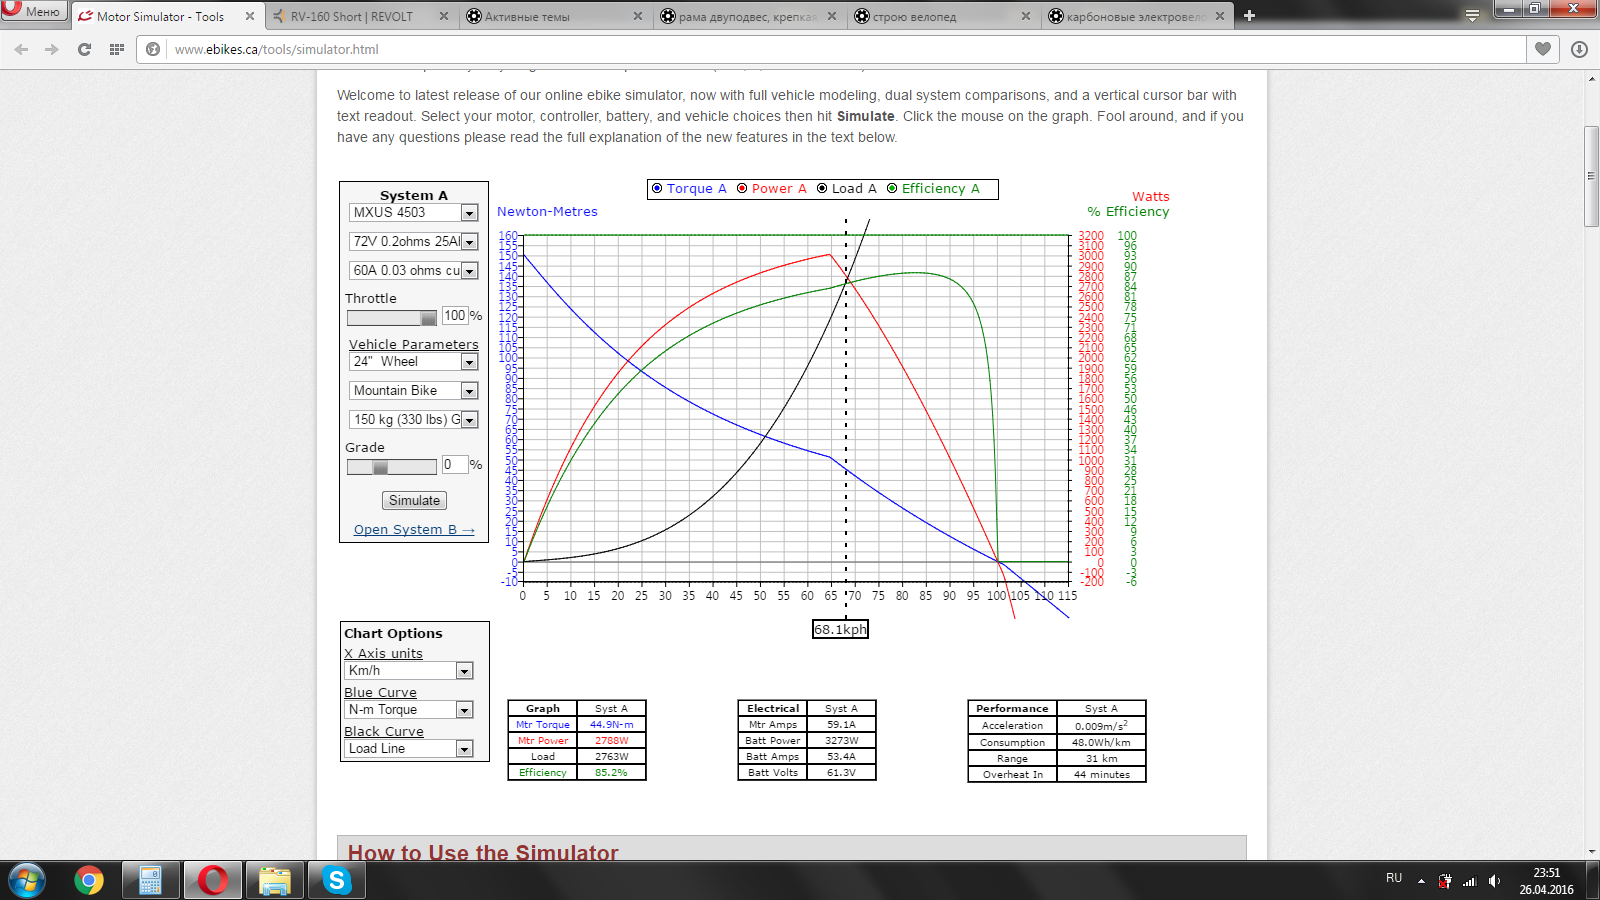Select the Efficiency A radio button

coord(892,188)
